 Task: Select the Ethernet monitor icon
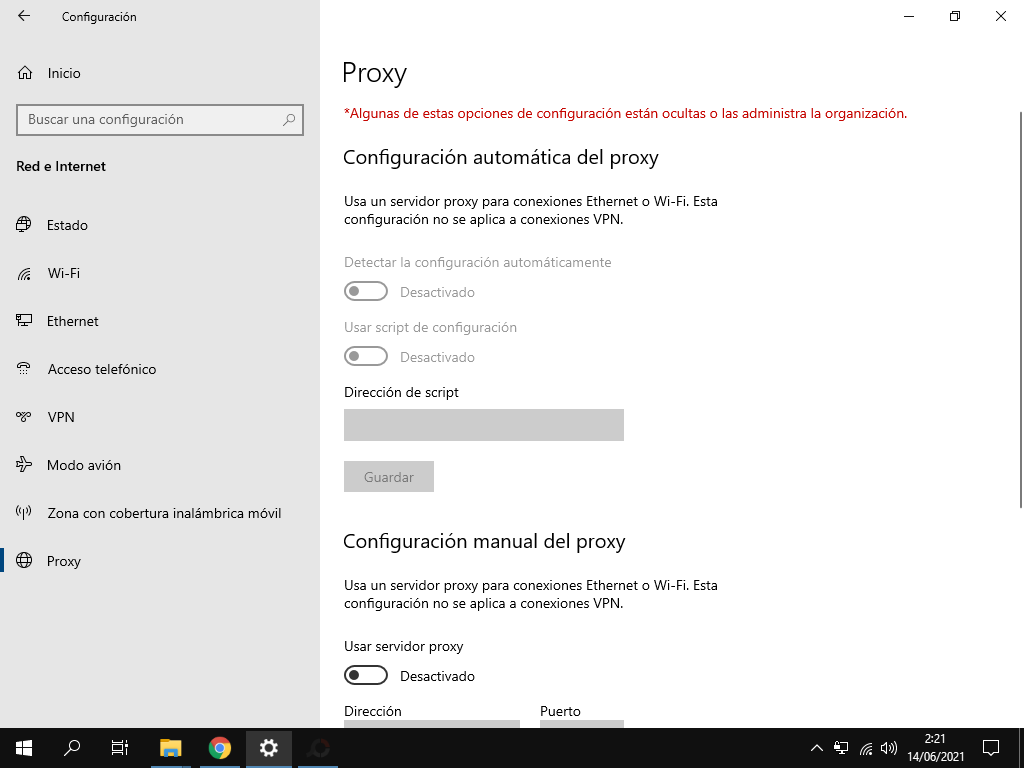coord(24,321)
